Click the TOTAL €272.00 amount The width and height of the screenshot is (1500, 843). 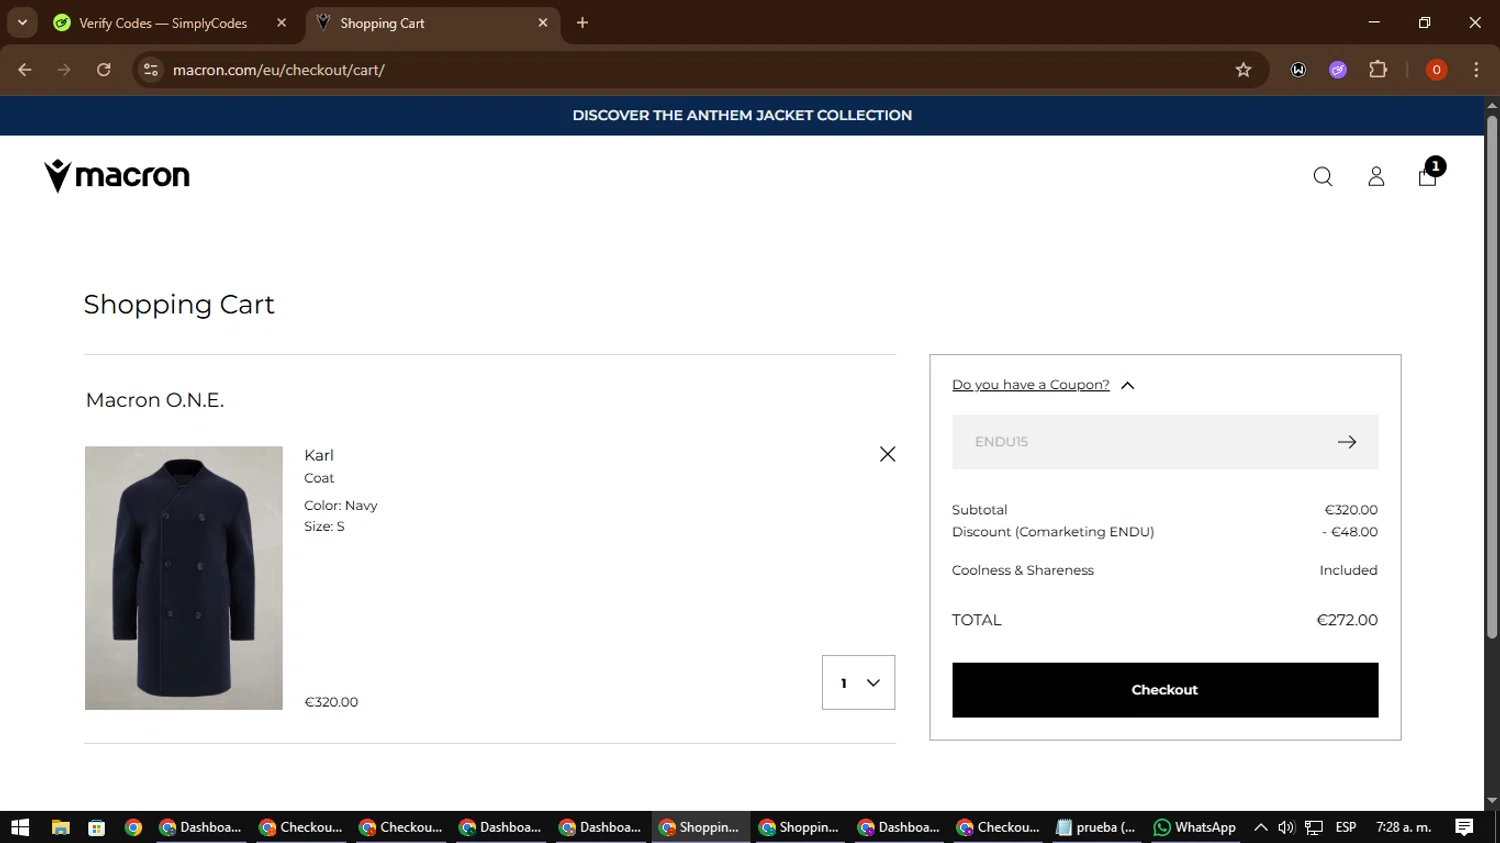pyautogui.click(x=1347, y=620)
